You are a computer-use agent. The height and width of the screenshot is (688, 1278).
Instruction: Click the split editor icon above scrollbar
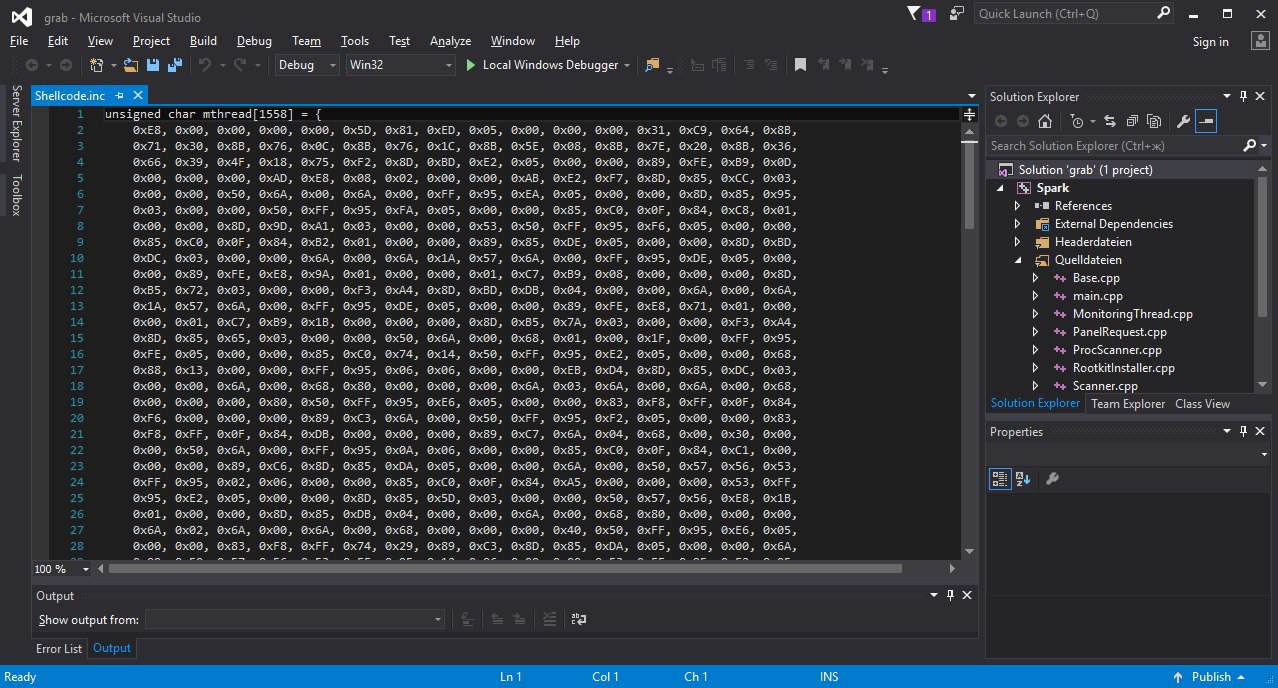click(969, 114)
